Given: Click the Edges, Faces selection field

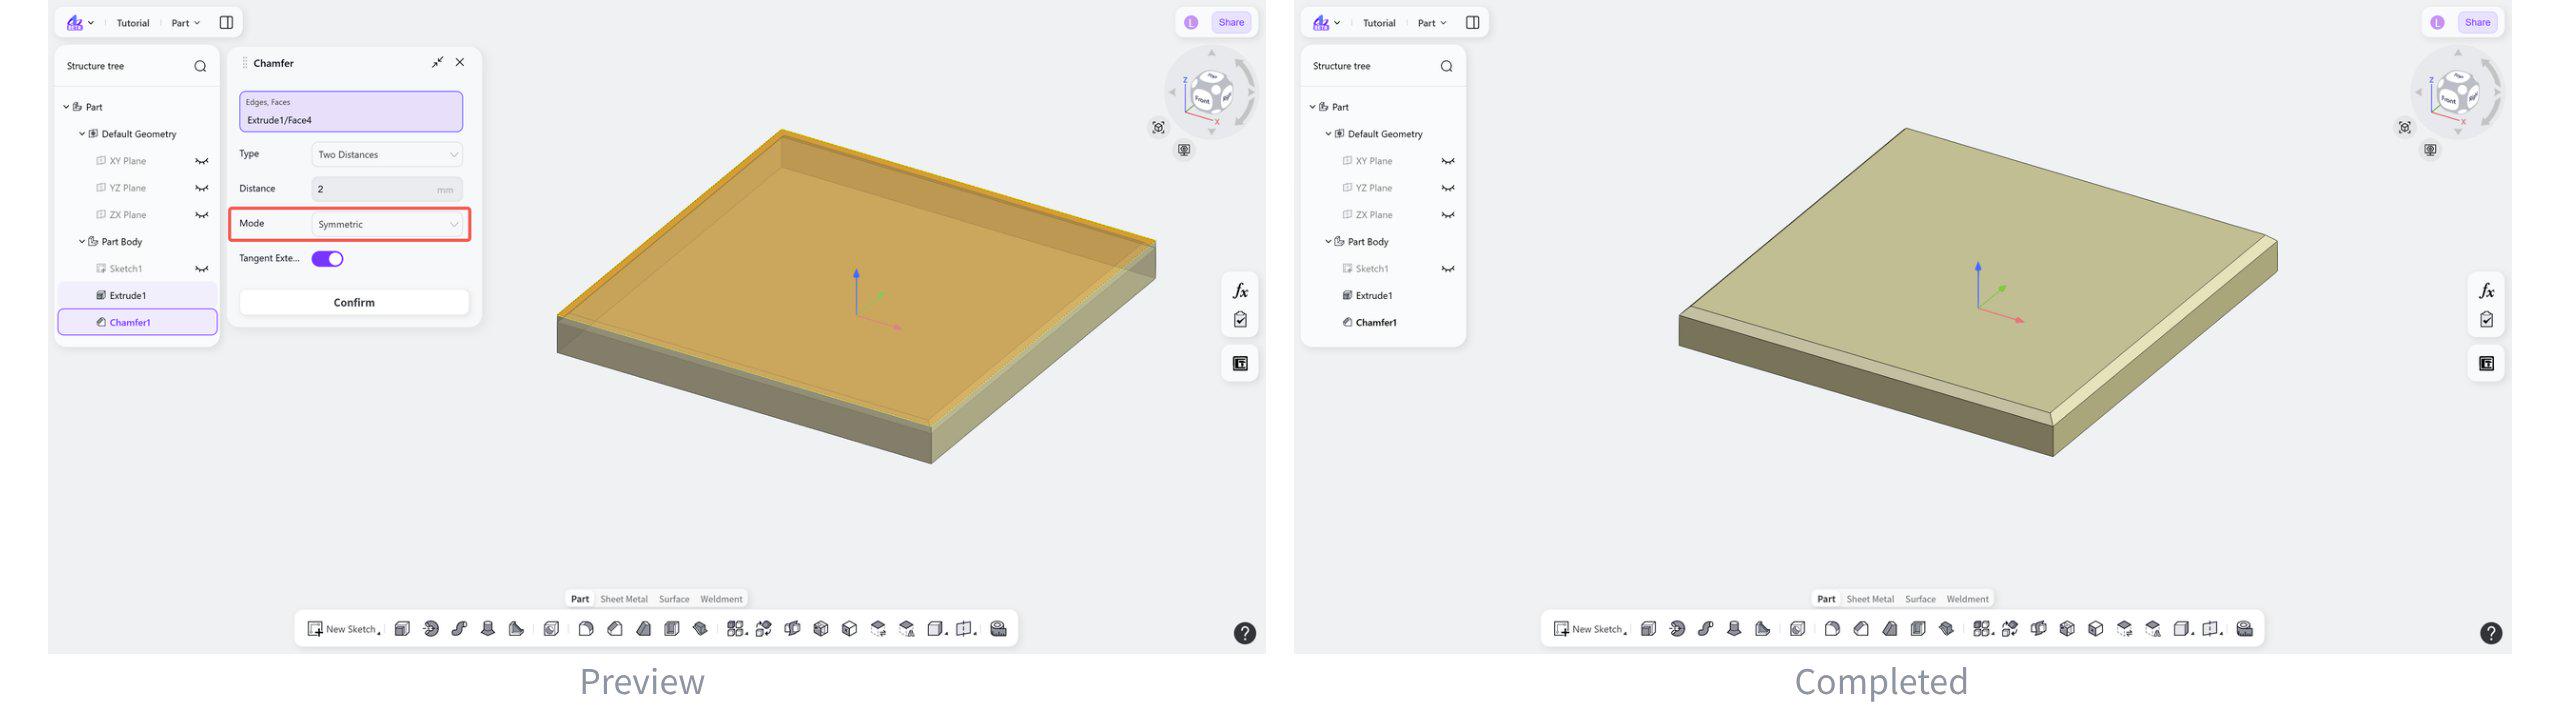Looking at the screenshot, I should 351,111.
